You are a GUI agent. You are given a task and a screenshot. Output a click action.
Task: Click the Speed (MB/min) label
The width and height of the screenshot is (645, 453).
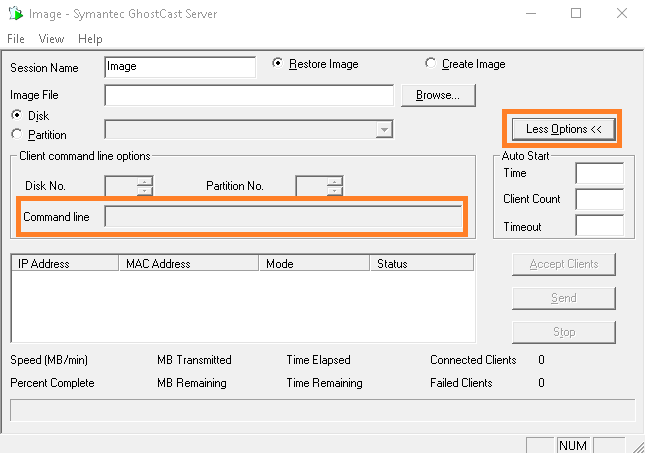click(x=49, y=360)
